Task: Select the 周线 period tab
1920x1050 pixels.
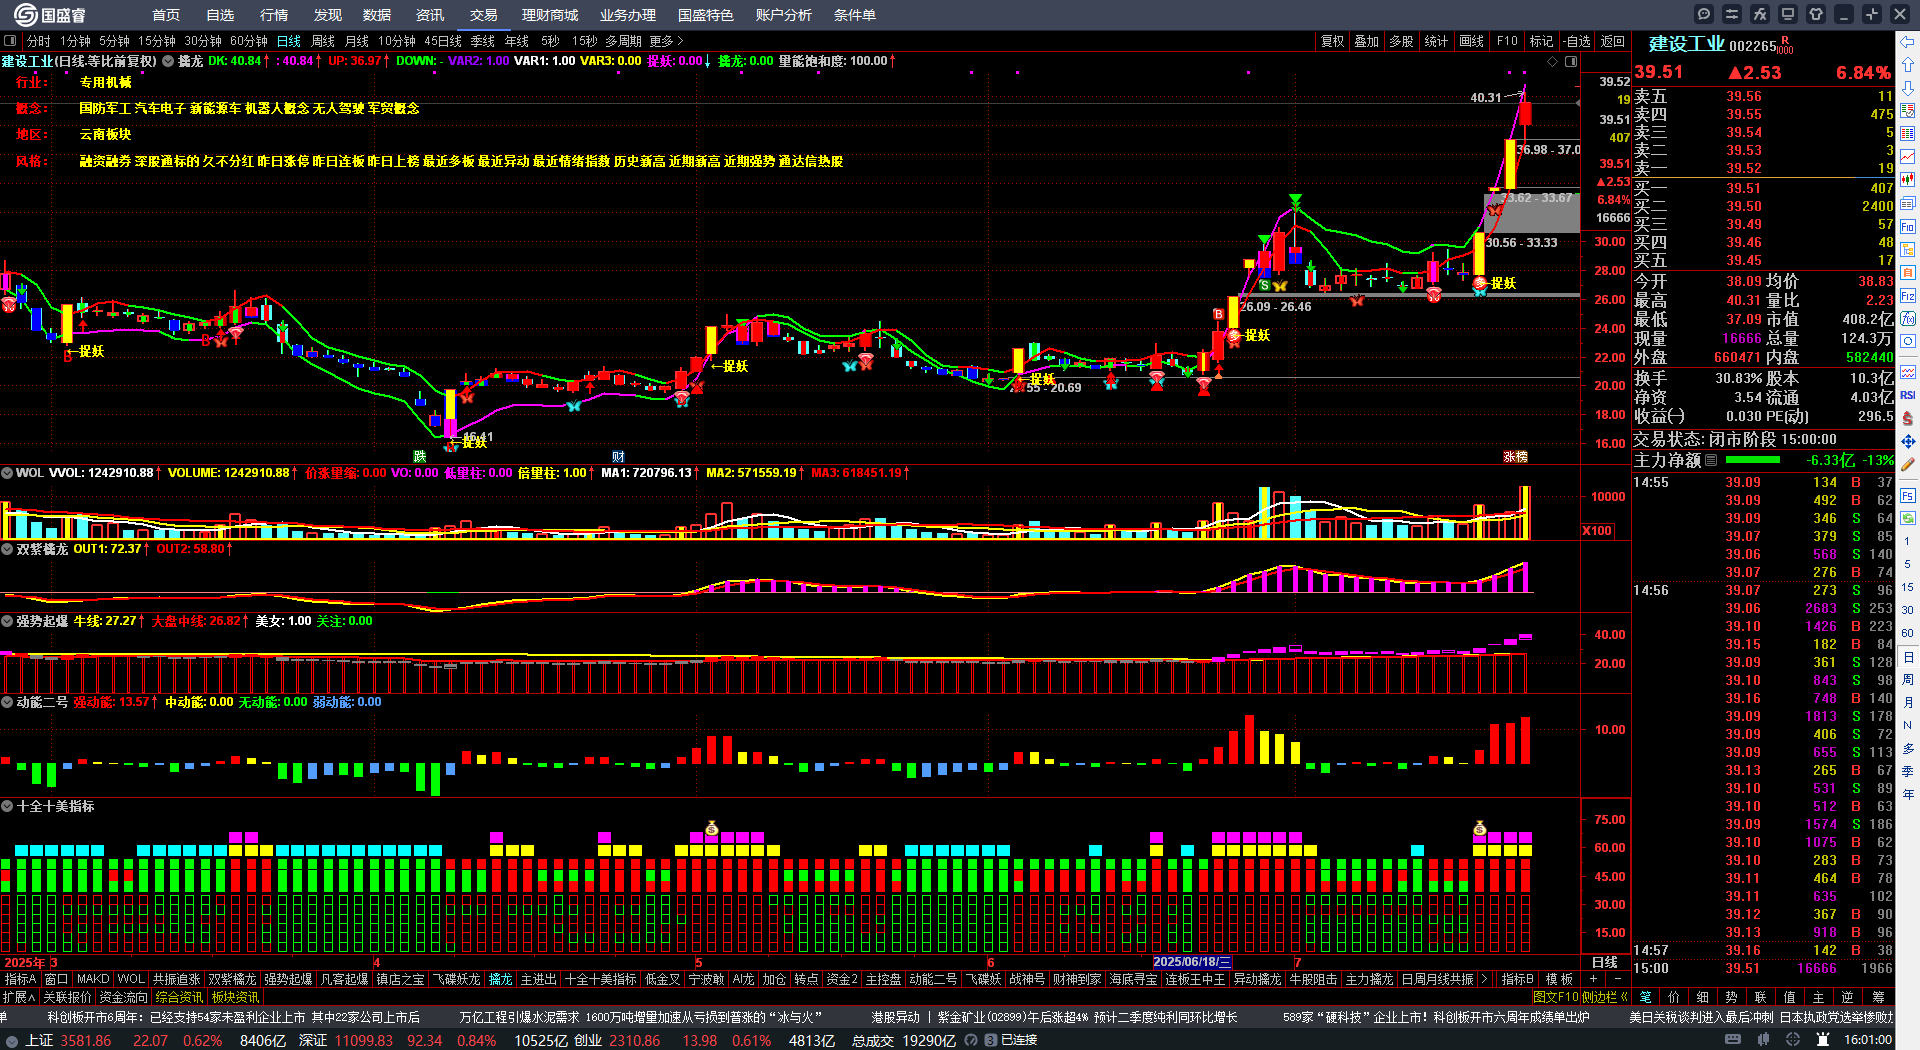Action: click(322, 41)
